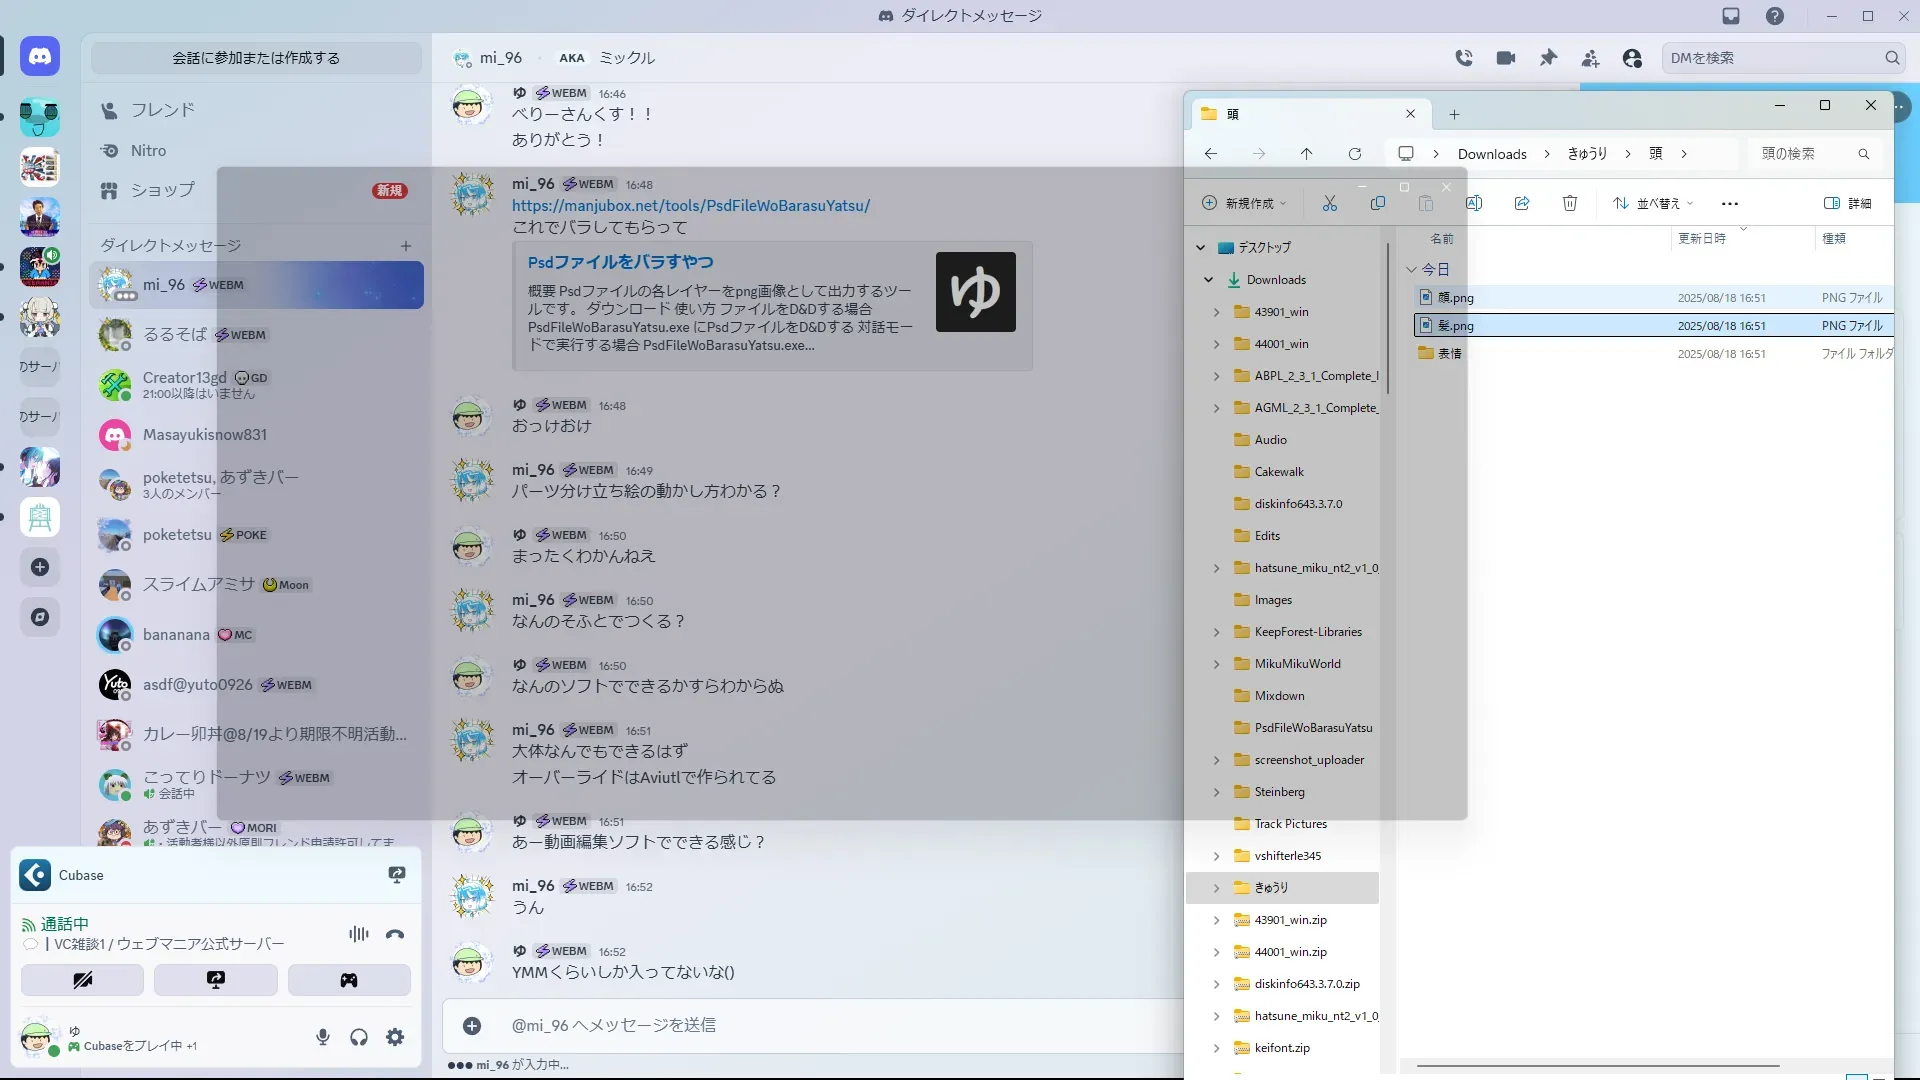1920x1080 pixels.
Task: Open the manjubox.net PsdFileWoBarasuYatsu link
Action: 690,205
